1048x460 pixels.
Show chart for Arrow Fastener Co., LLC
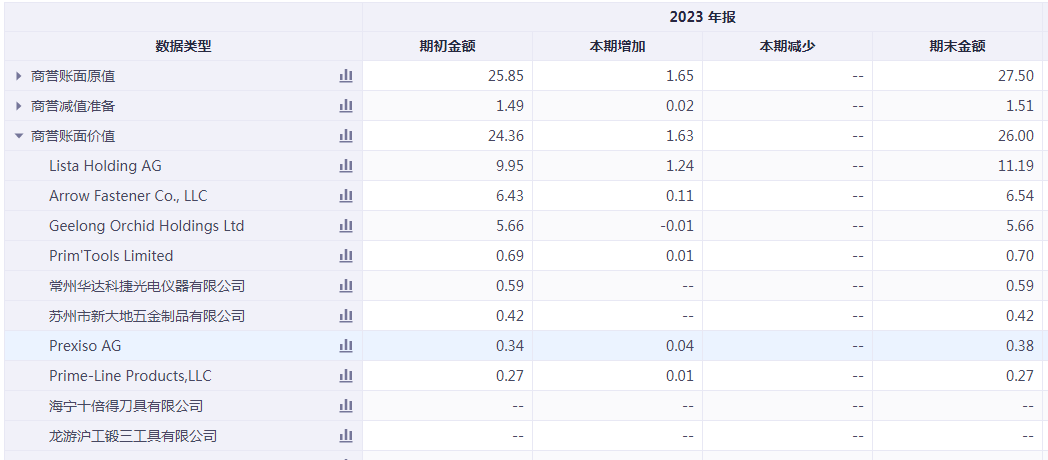[346, 196]
